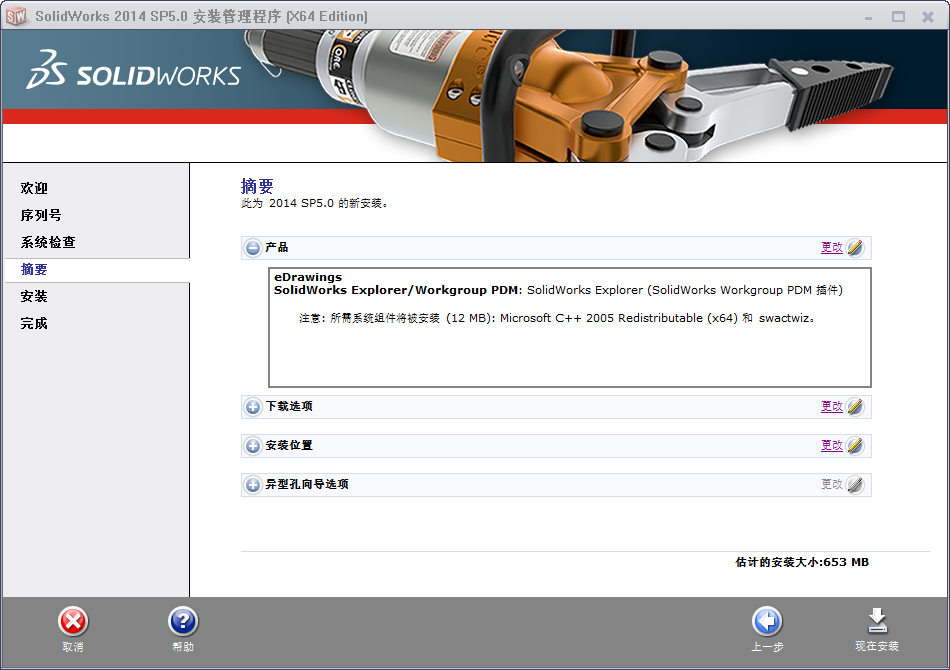Click eDrawings product entry
This screenshot has width=950, height=670.
click(308, 277)
